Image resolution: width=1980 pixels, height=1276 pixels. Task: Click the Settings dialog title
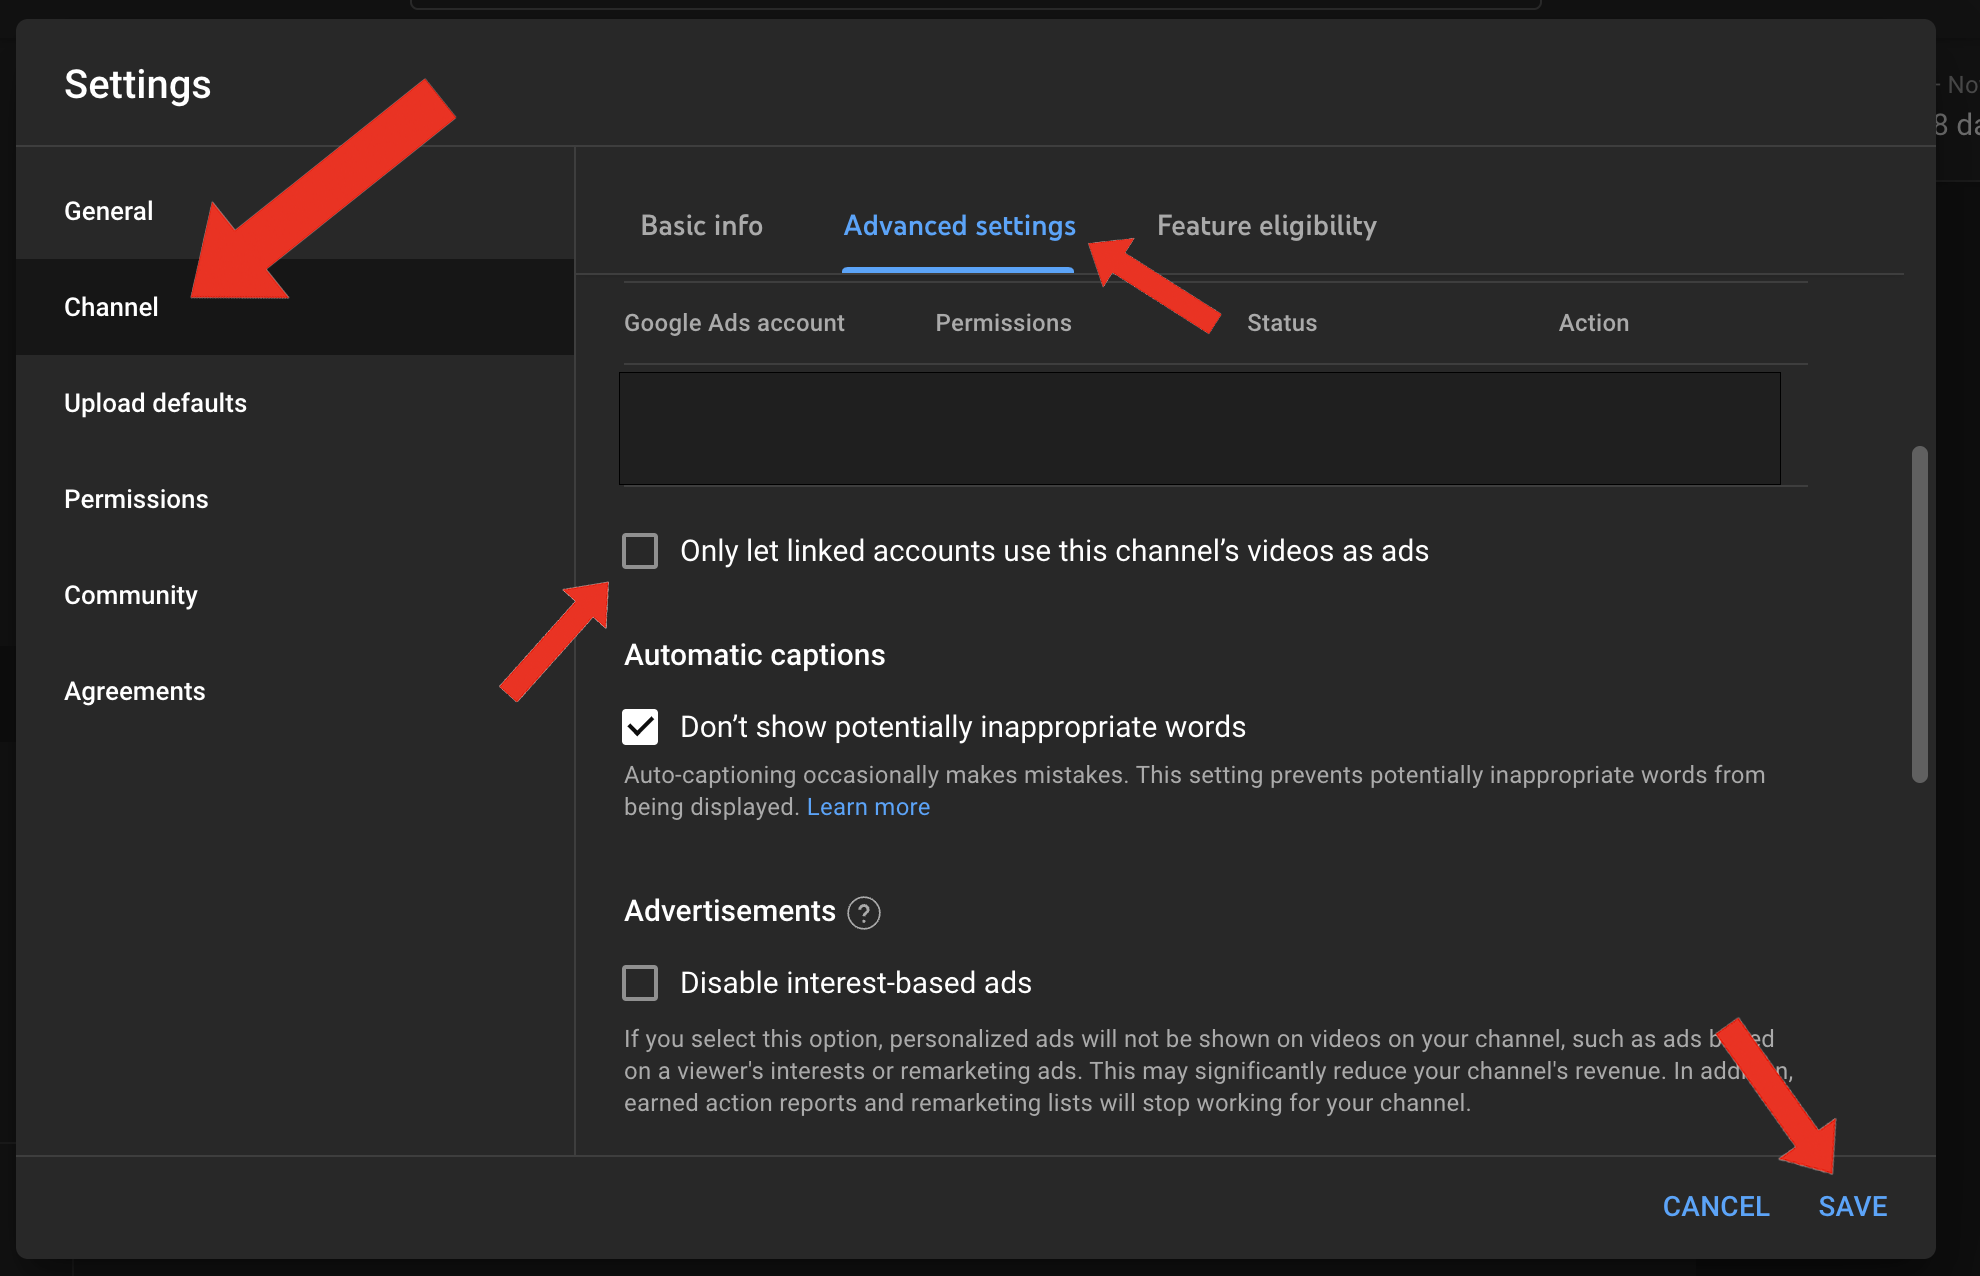click(x=138, y=85)
